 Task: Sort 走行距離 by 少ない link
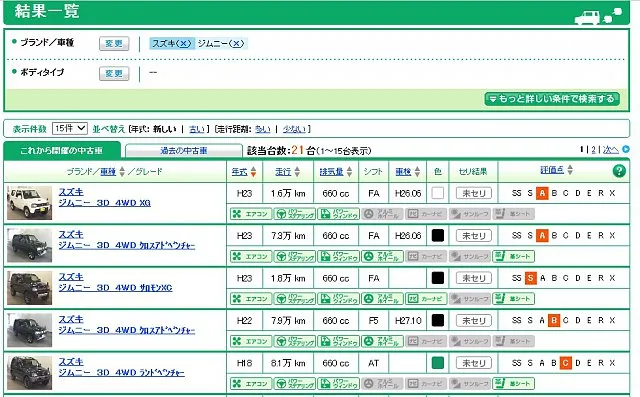click(x=294, y=129)
